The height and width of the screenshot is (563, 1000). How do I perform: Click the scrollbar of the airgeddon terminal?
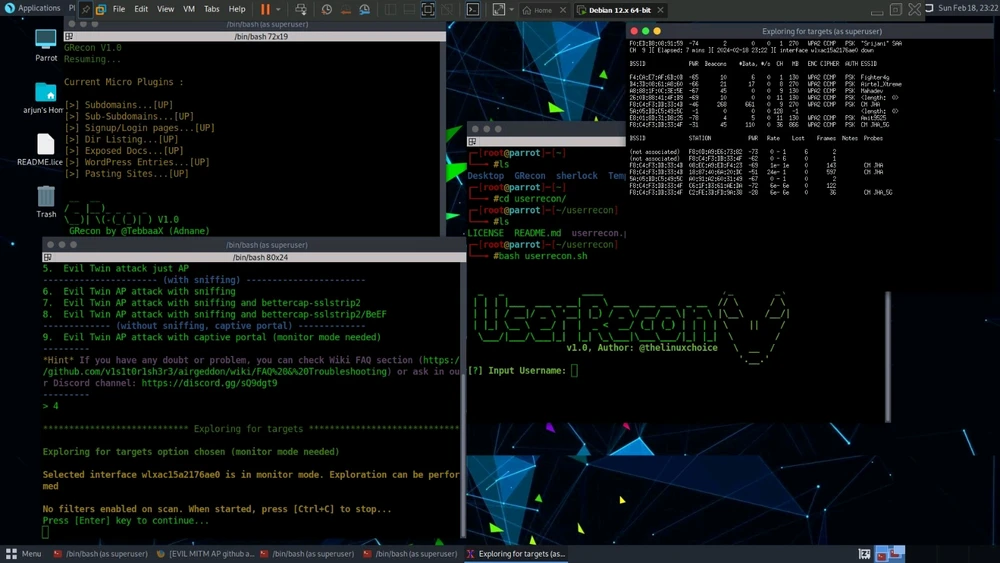pos(463,400)
